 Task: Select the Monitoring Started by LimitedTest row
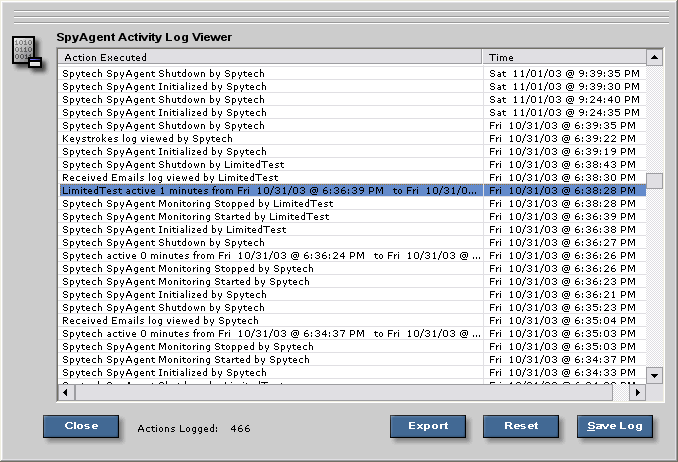click(352, 216)
